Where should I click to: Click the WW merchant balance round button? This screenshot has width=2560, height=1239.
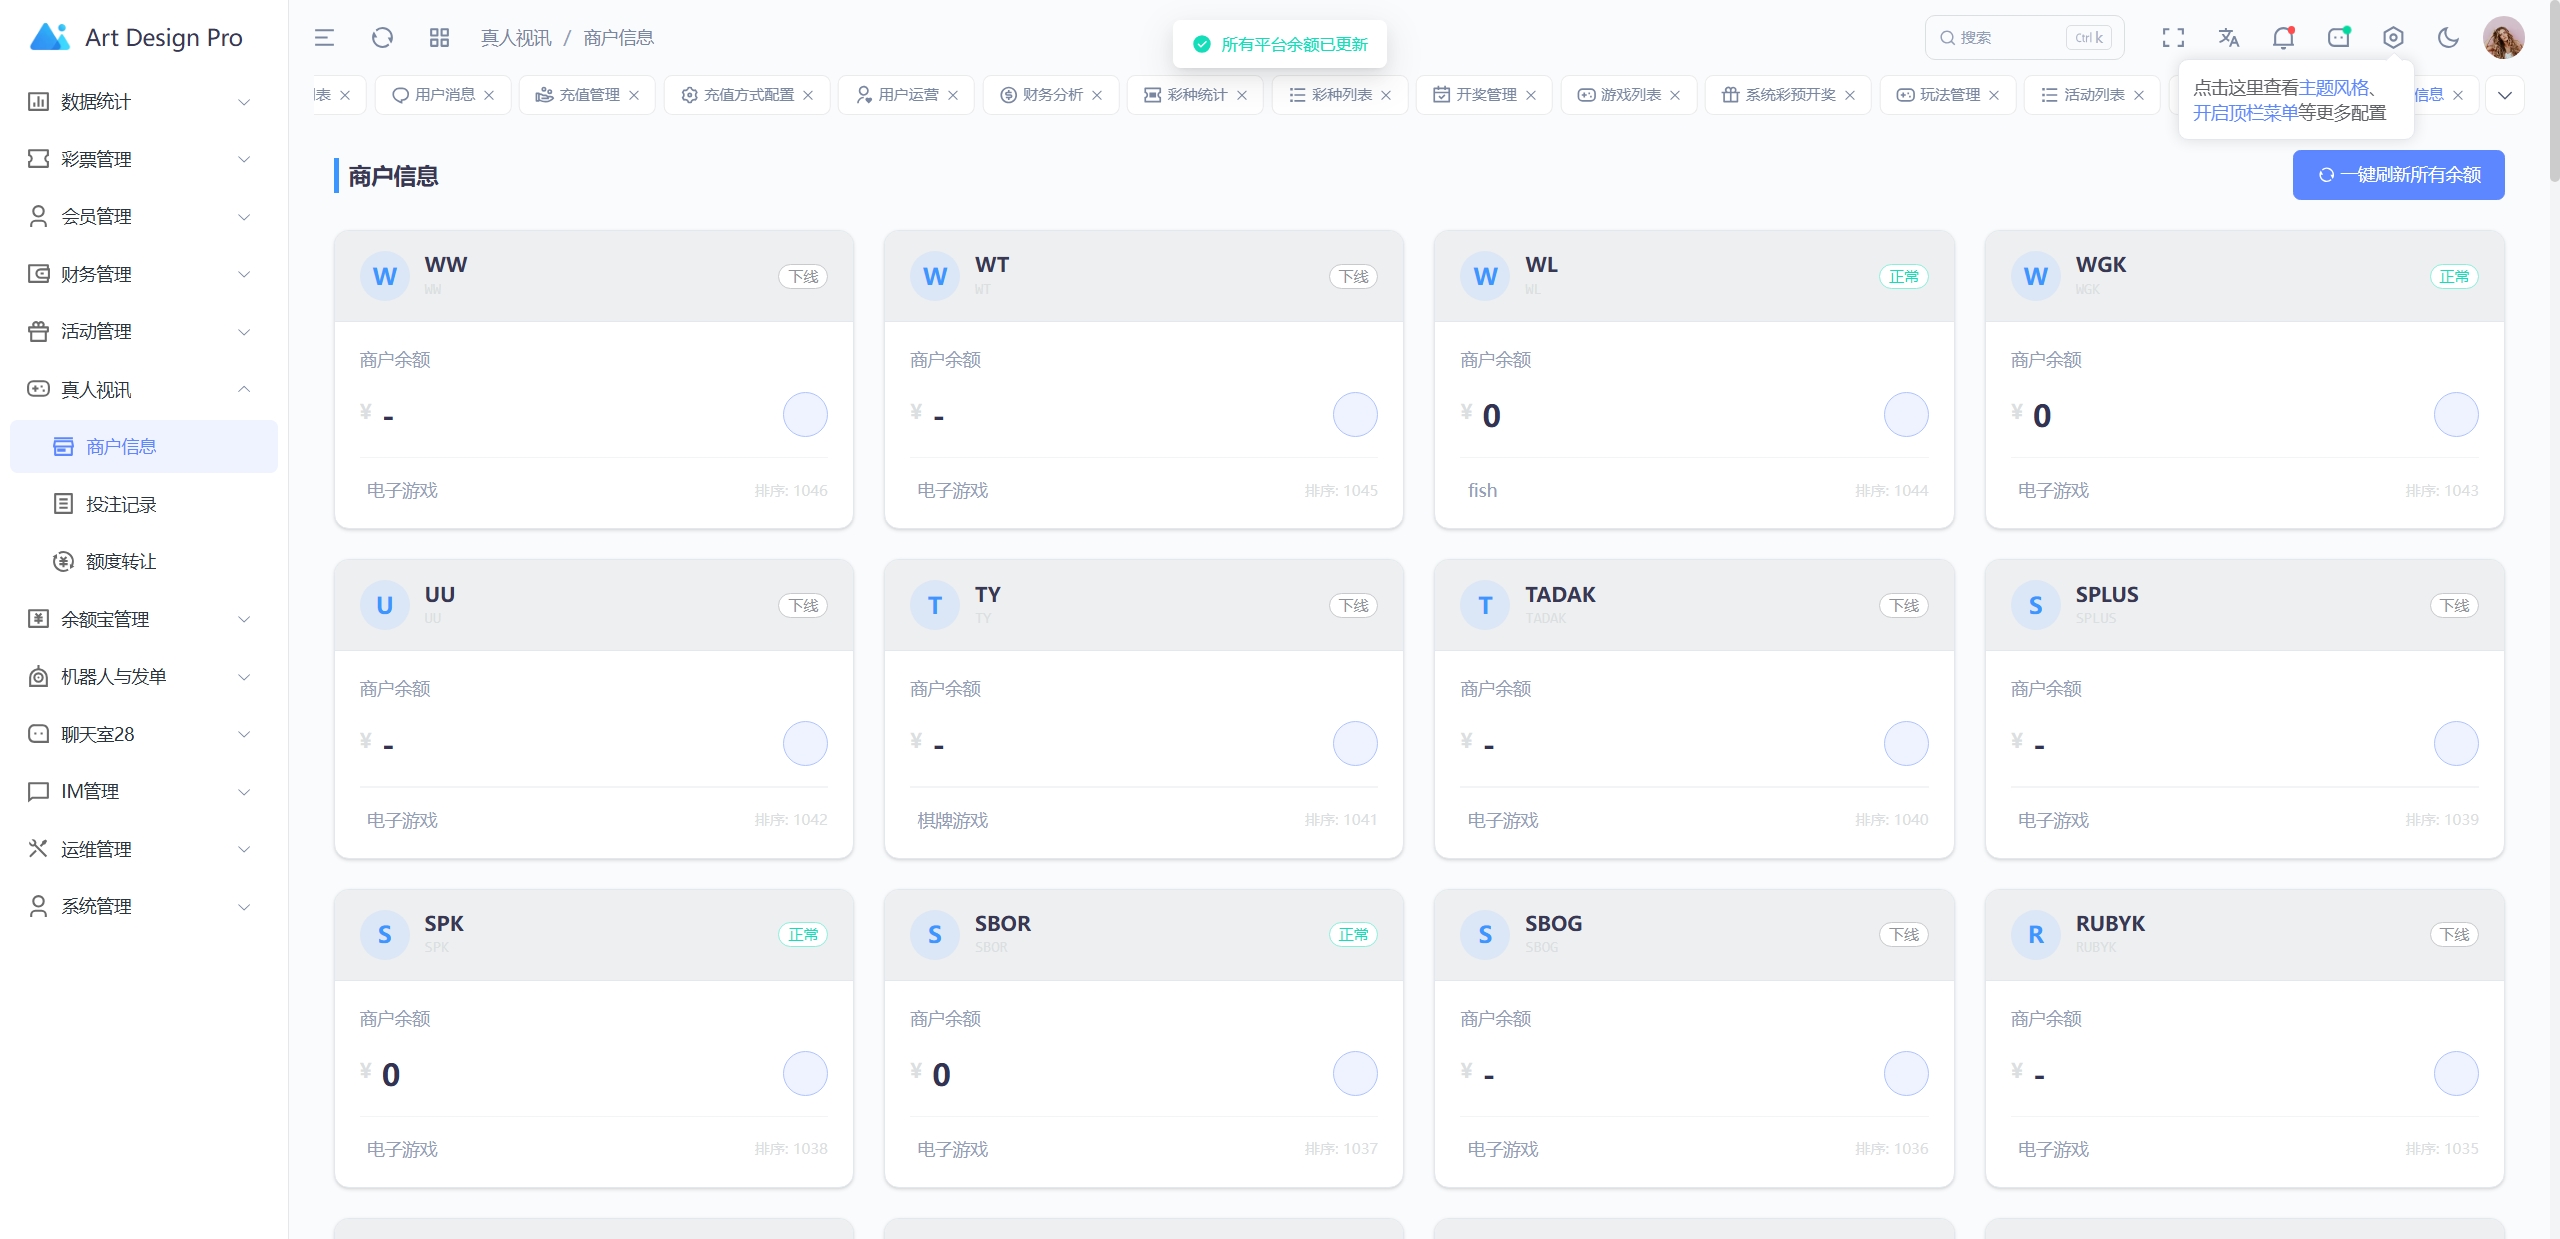point(805,415)
